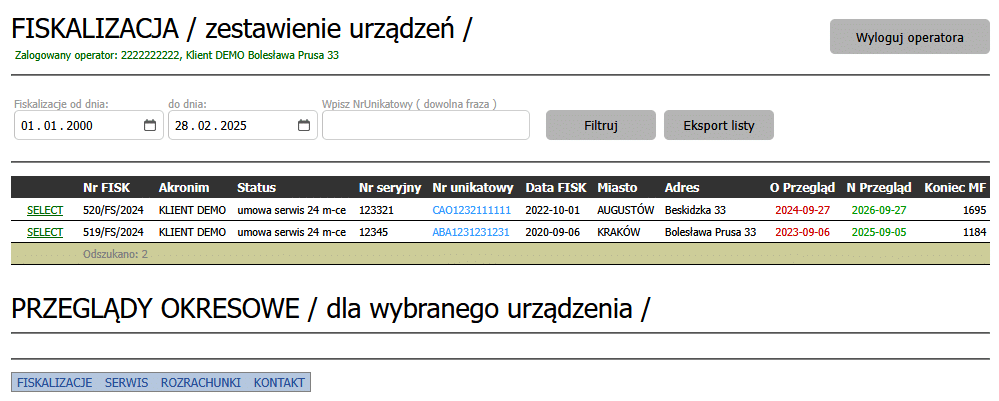Click Koniec MF value 1695
Screen dimensions: 999x401
click(975, 210)
